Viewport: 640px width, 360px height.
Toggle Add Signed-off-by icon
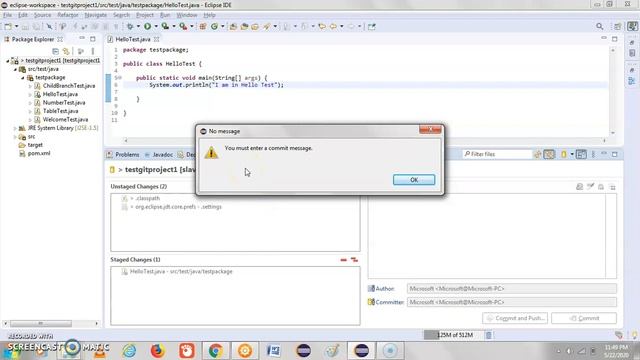pos(590,187)
